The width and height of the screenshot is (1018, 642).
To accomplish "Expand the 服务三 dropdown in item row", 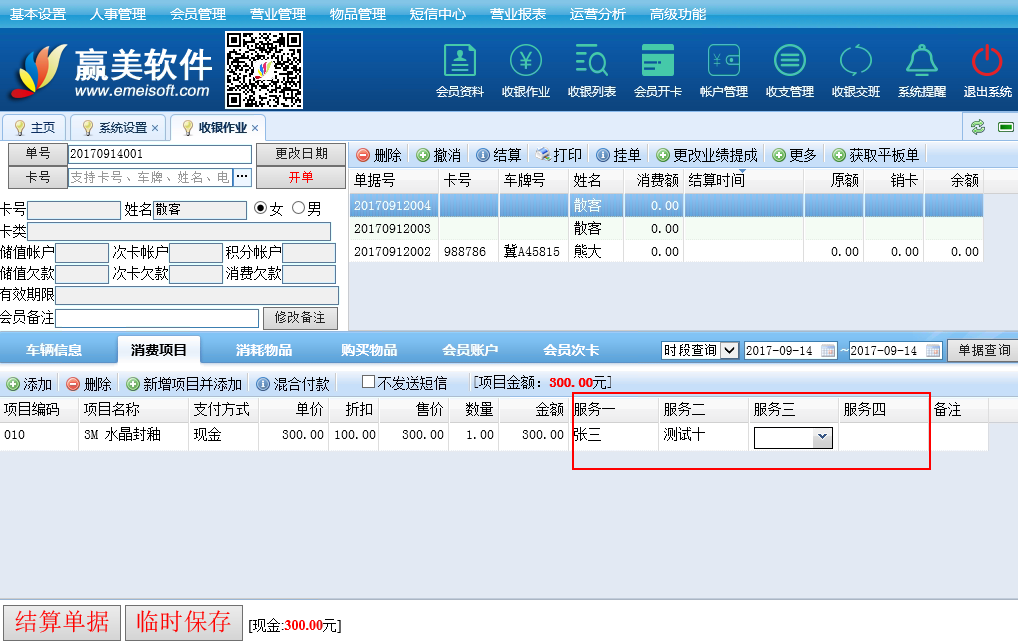I will (821, 437).
